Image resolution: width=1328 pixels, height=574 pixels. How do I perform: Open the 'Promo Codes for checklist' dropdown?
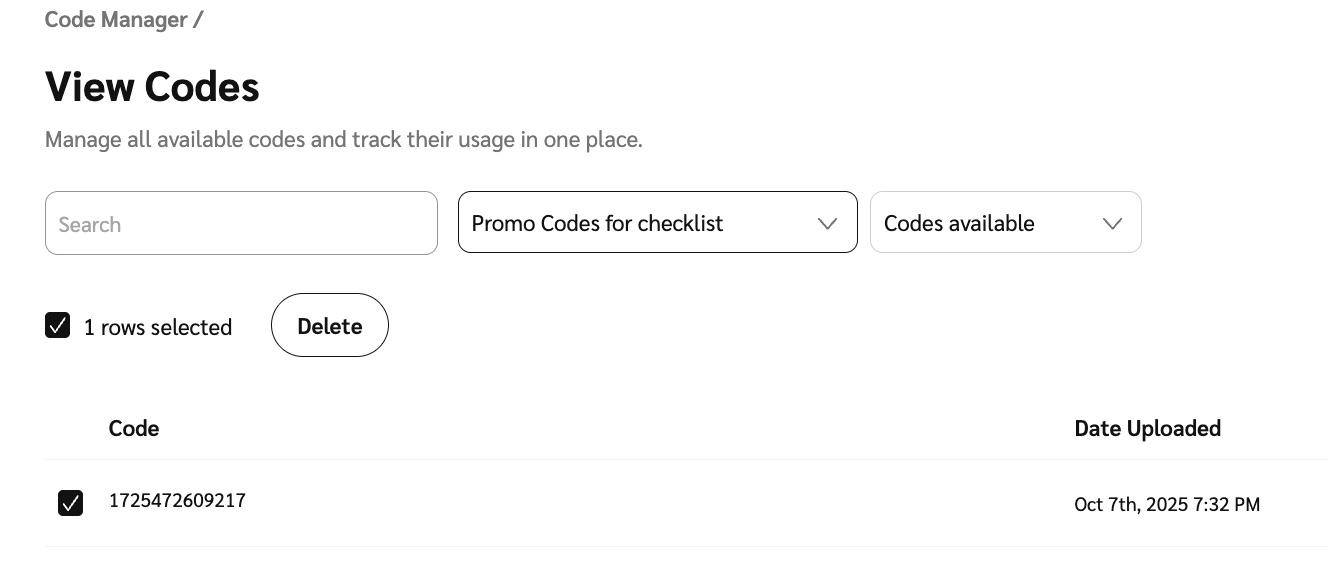(640, 223)
